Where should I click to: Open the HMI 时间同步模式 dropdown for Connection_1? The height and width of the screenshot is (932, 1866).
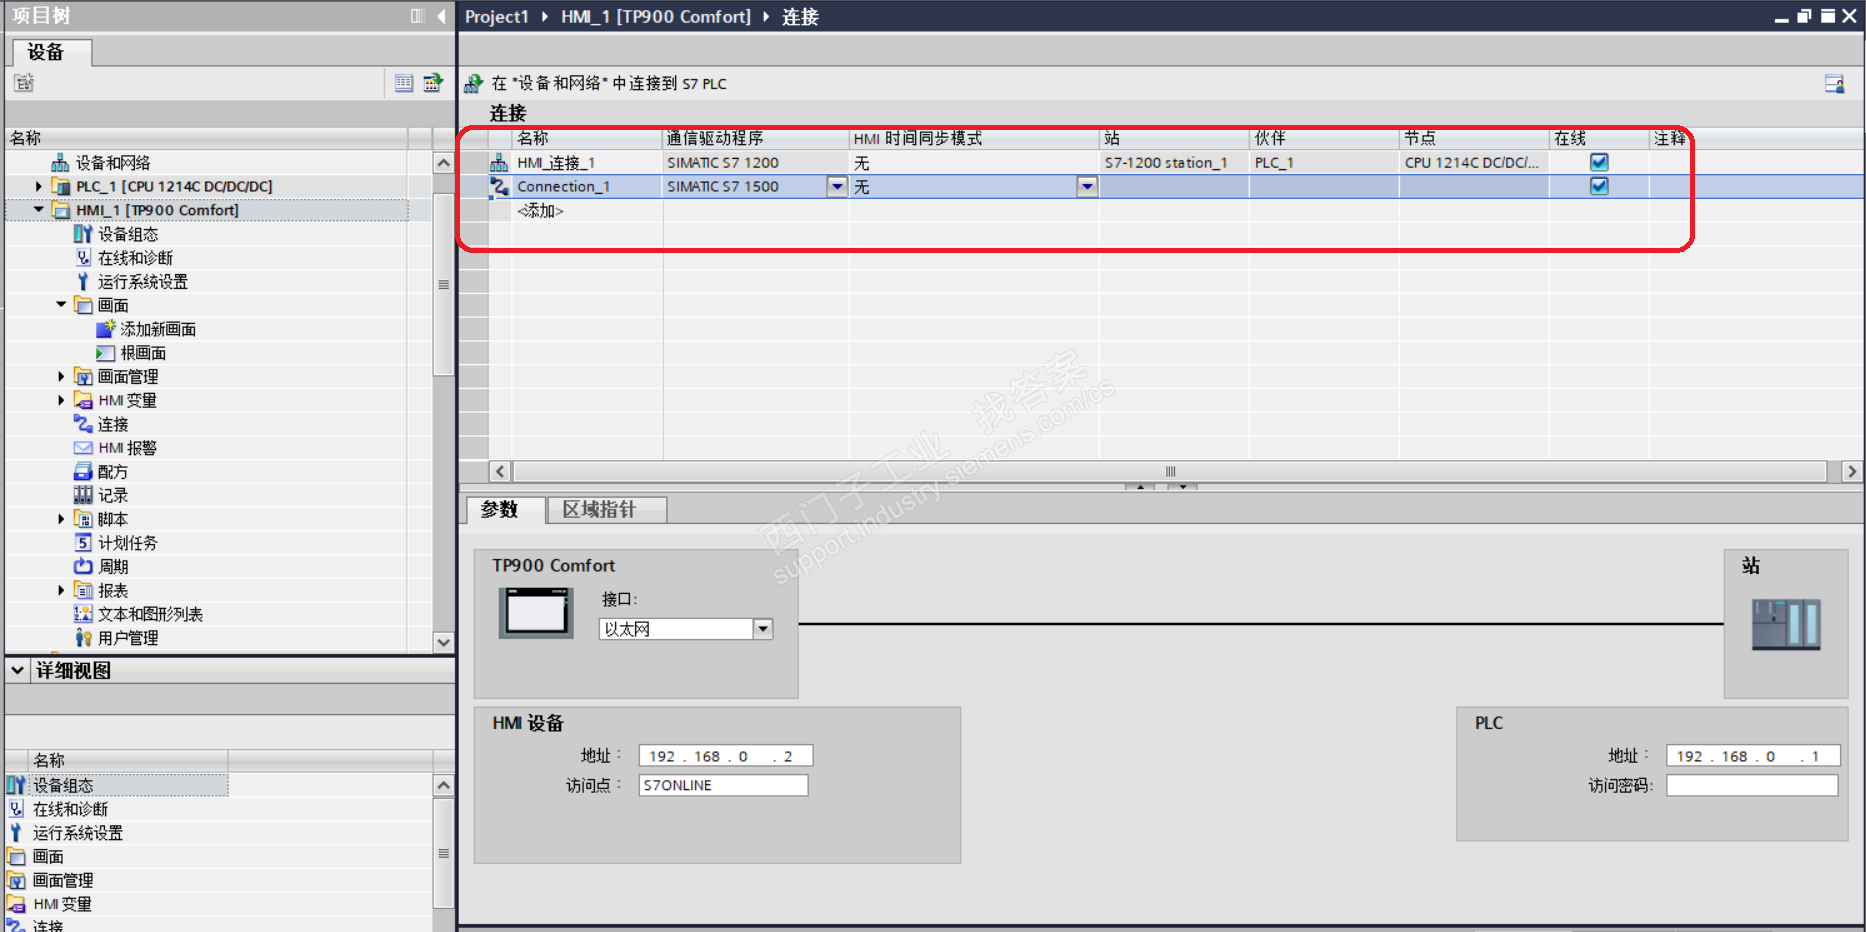point(1087,186)
